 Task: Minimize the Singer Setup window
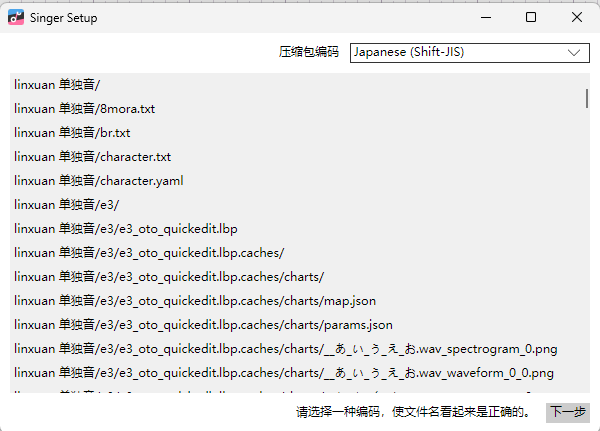click(486, 17)
